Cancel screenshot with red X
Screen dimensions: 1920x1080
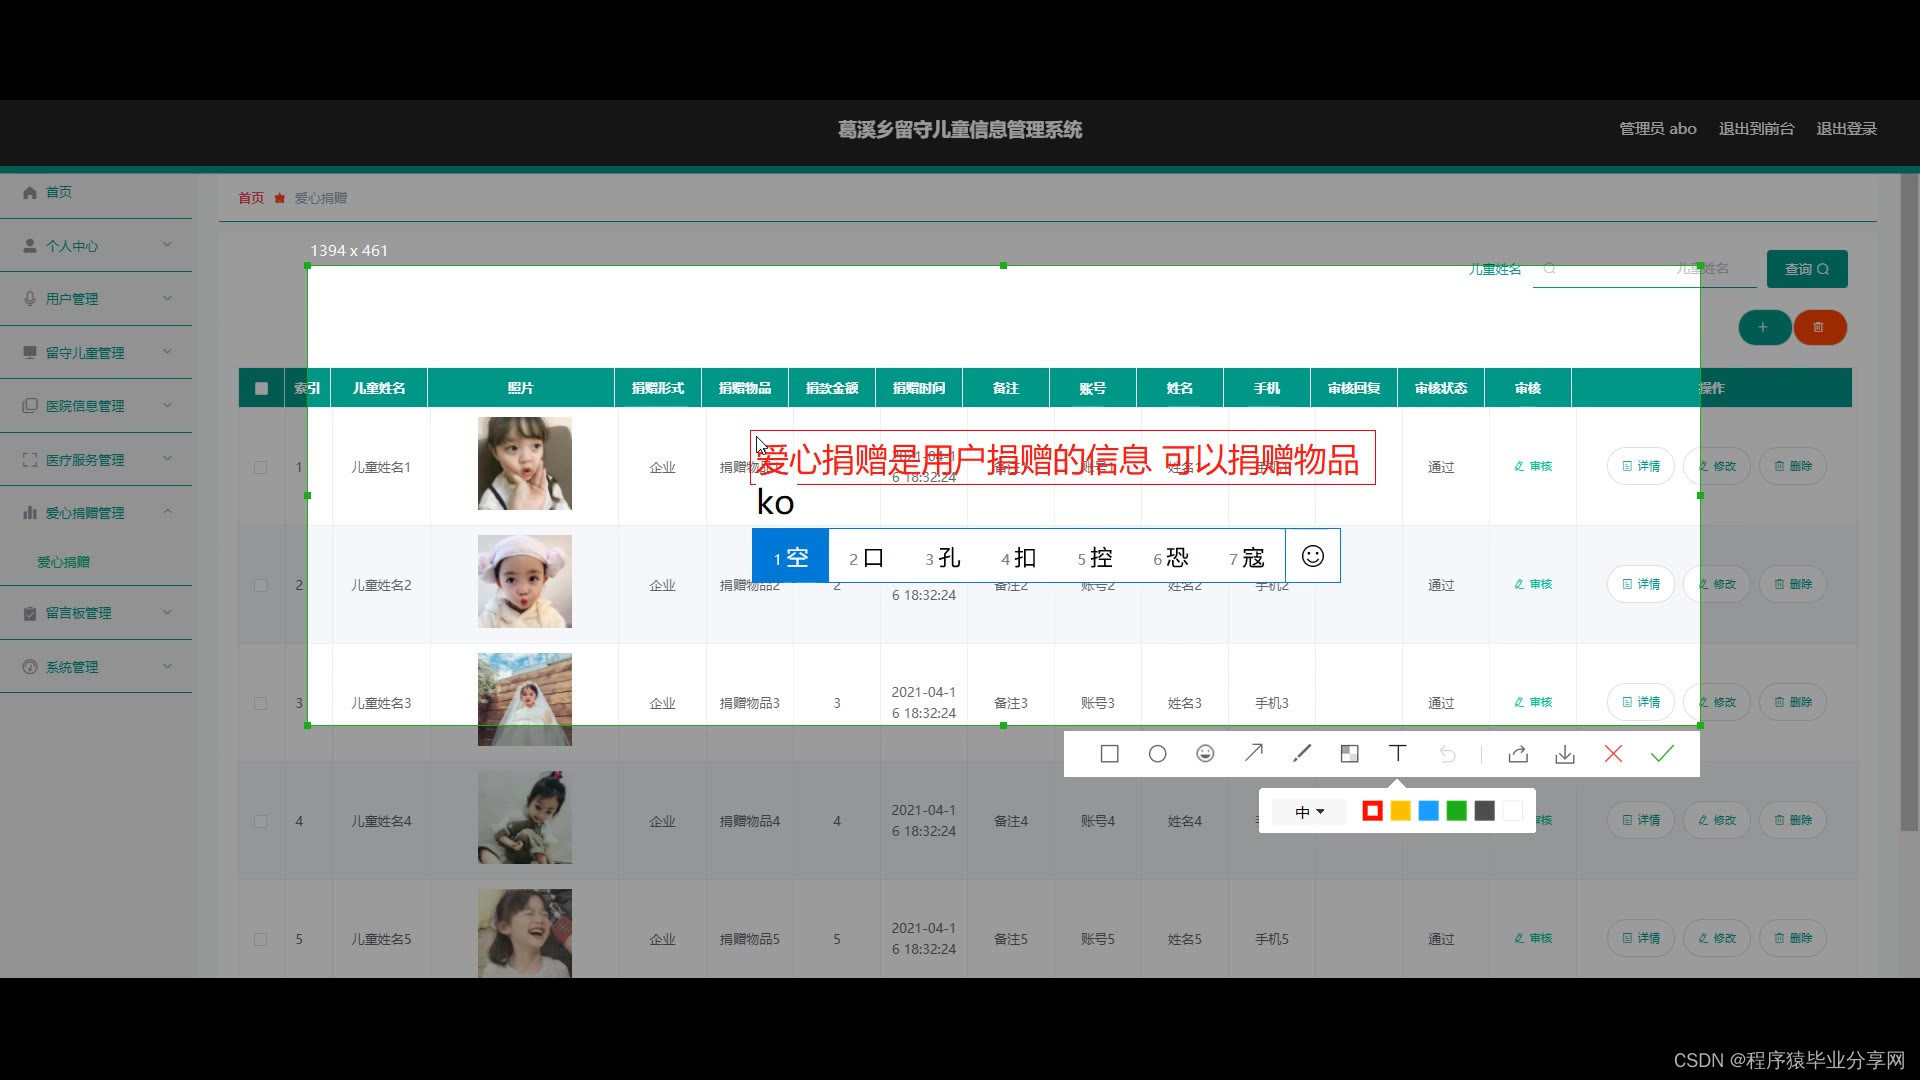coord(1613,754)
